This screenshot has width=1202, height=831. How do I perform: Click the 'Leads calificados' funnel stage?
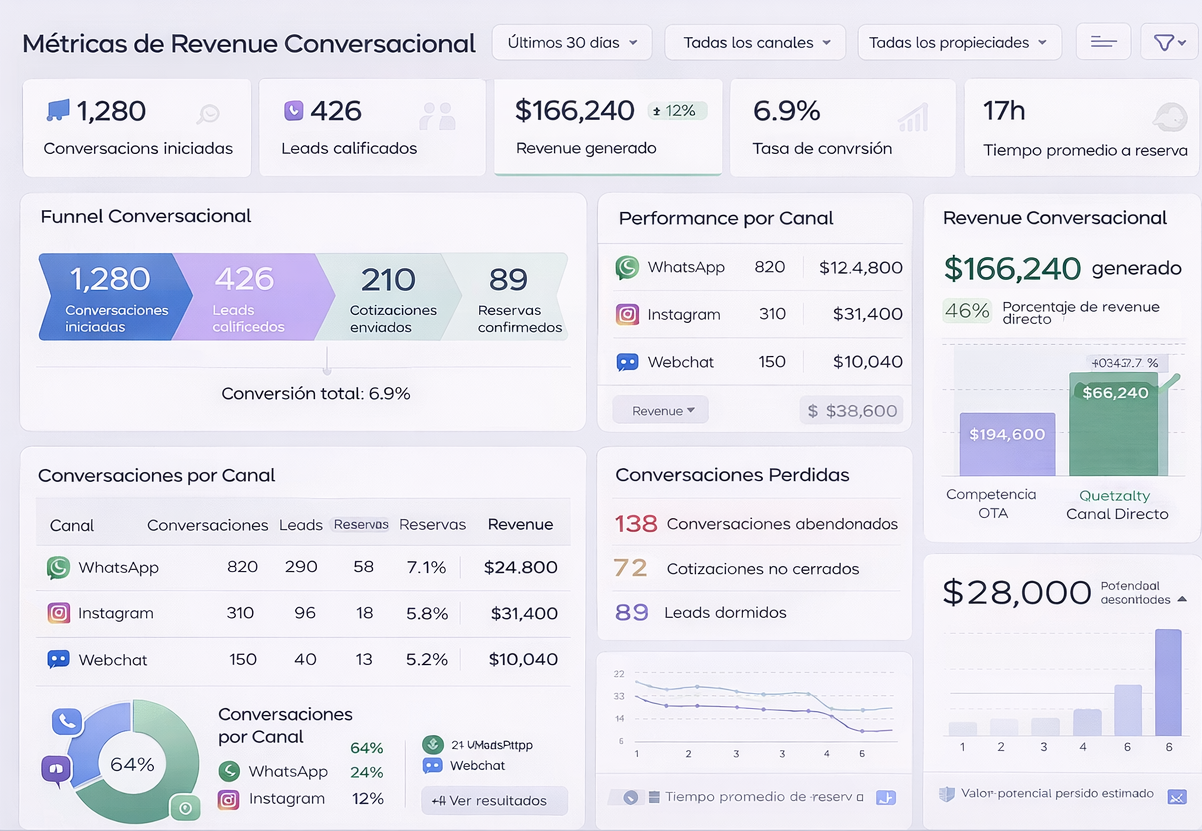[247, 297]
